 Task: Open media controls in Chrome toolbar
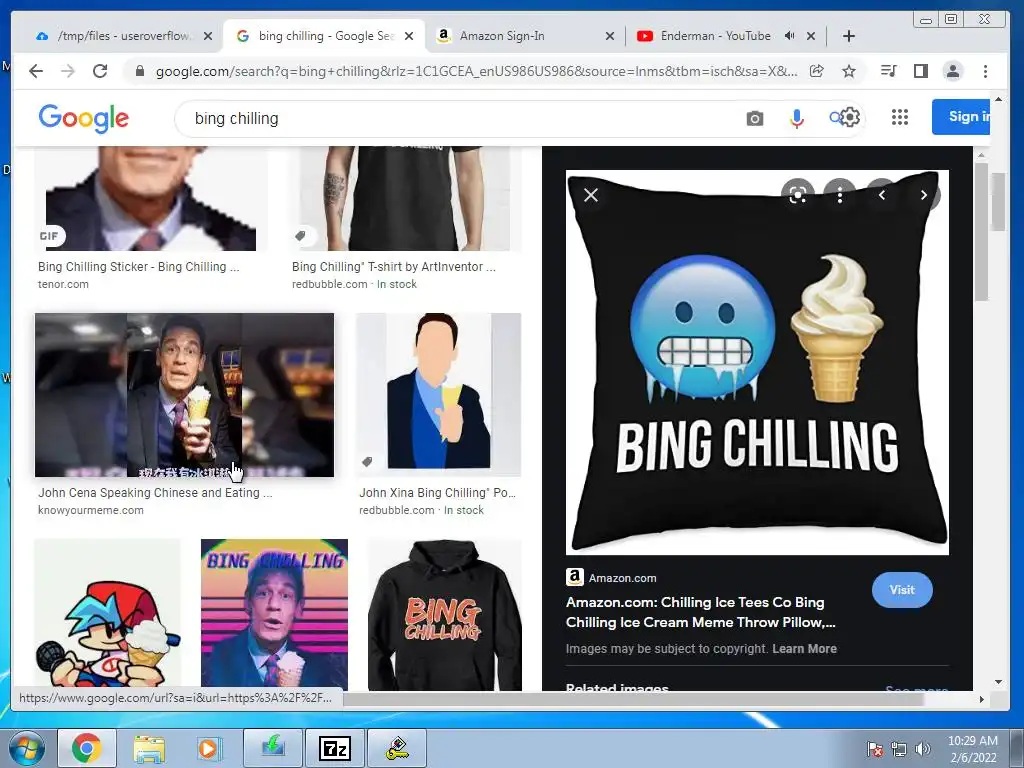click(889, 71)
